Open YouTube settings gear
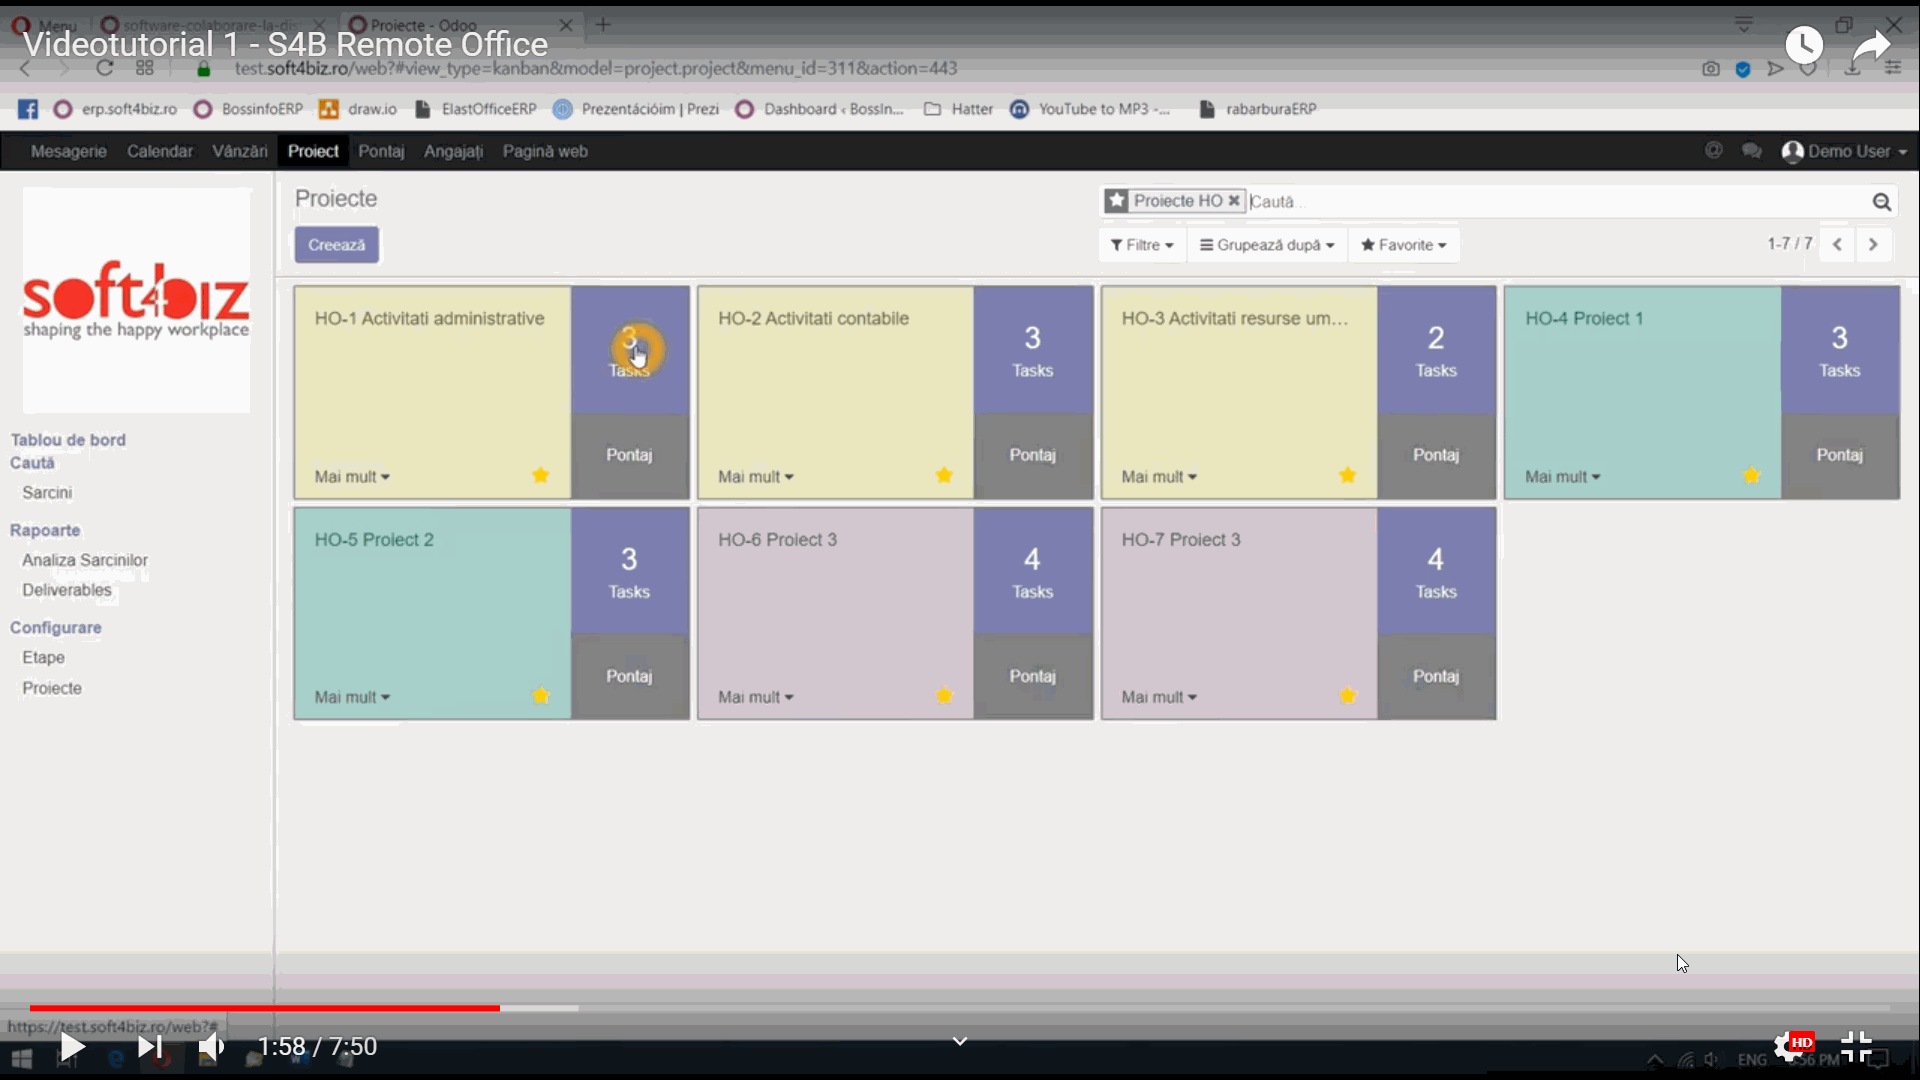The height and width of the screenshot is (1080, 1920). click(x=1788, y=1047)
